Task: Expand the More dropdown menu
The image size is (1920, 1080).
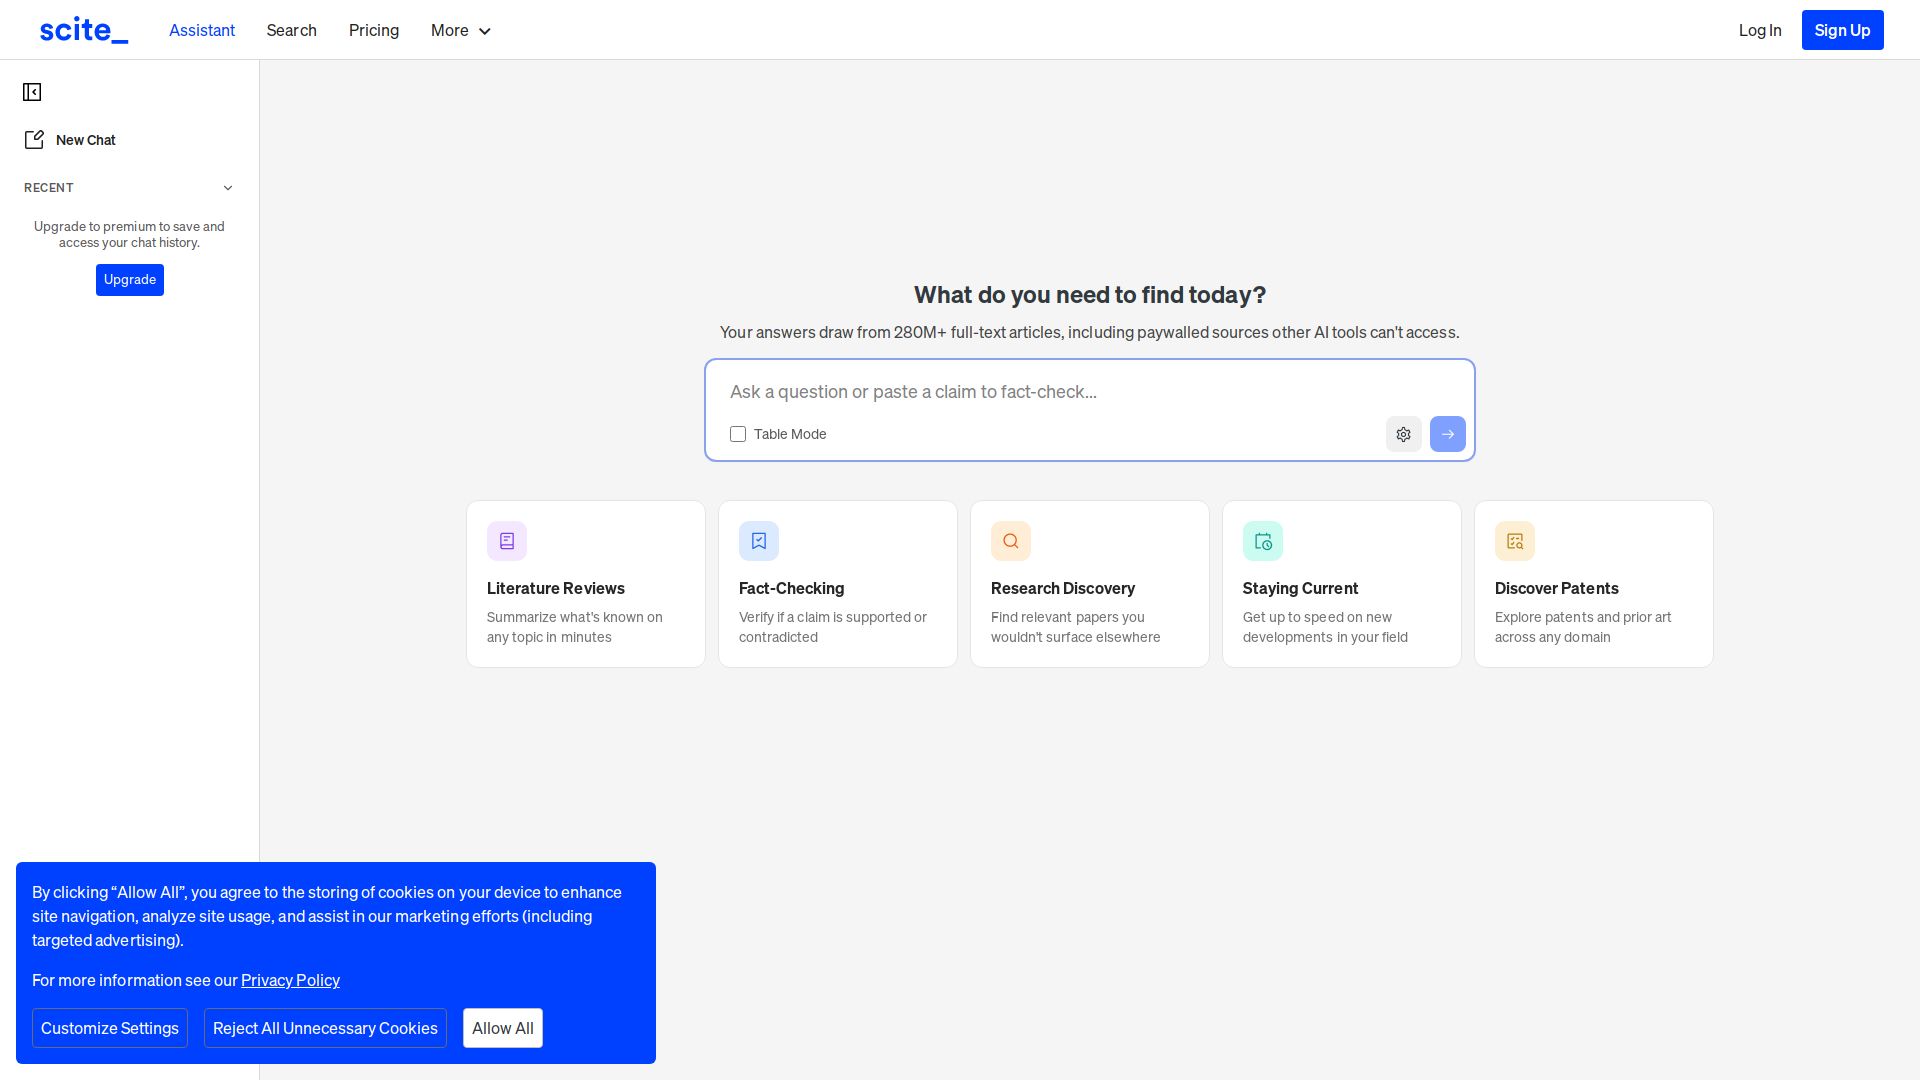Action: (x=461, y=31)
